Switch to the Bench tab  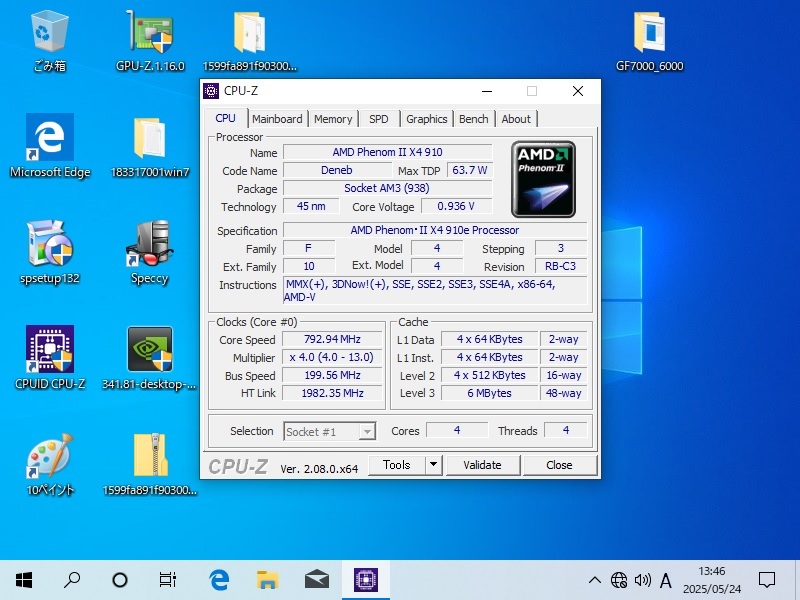pos(473,119)
